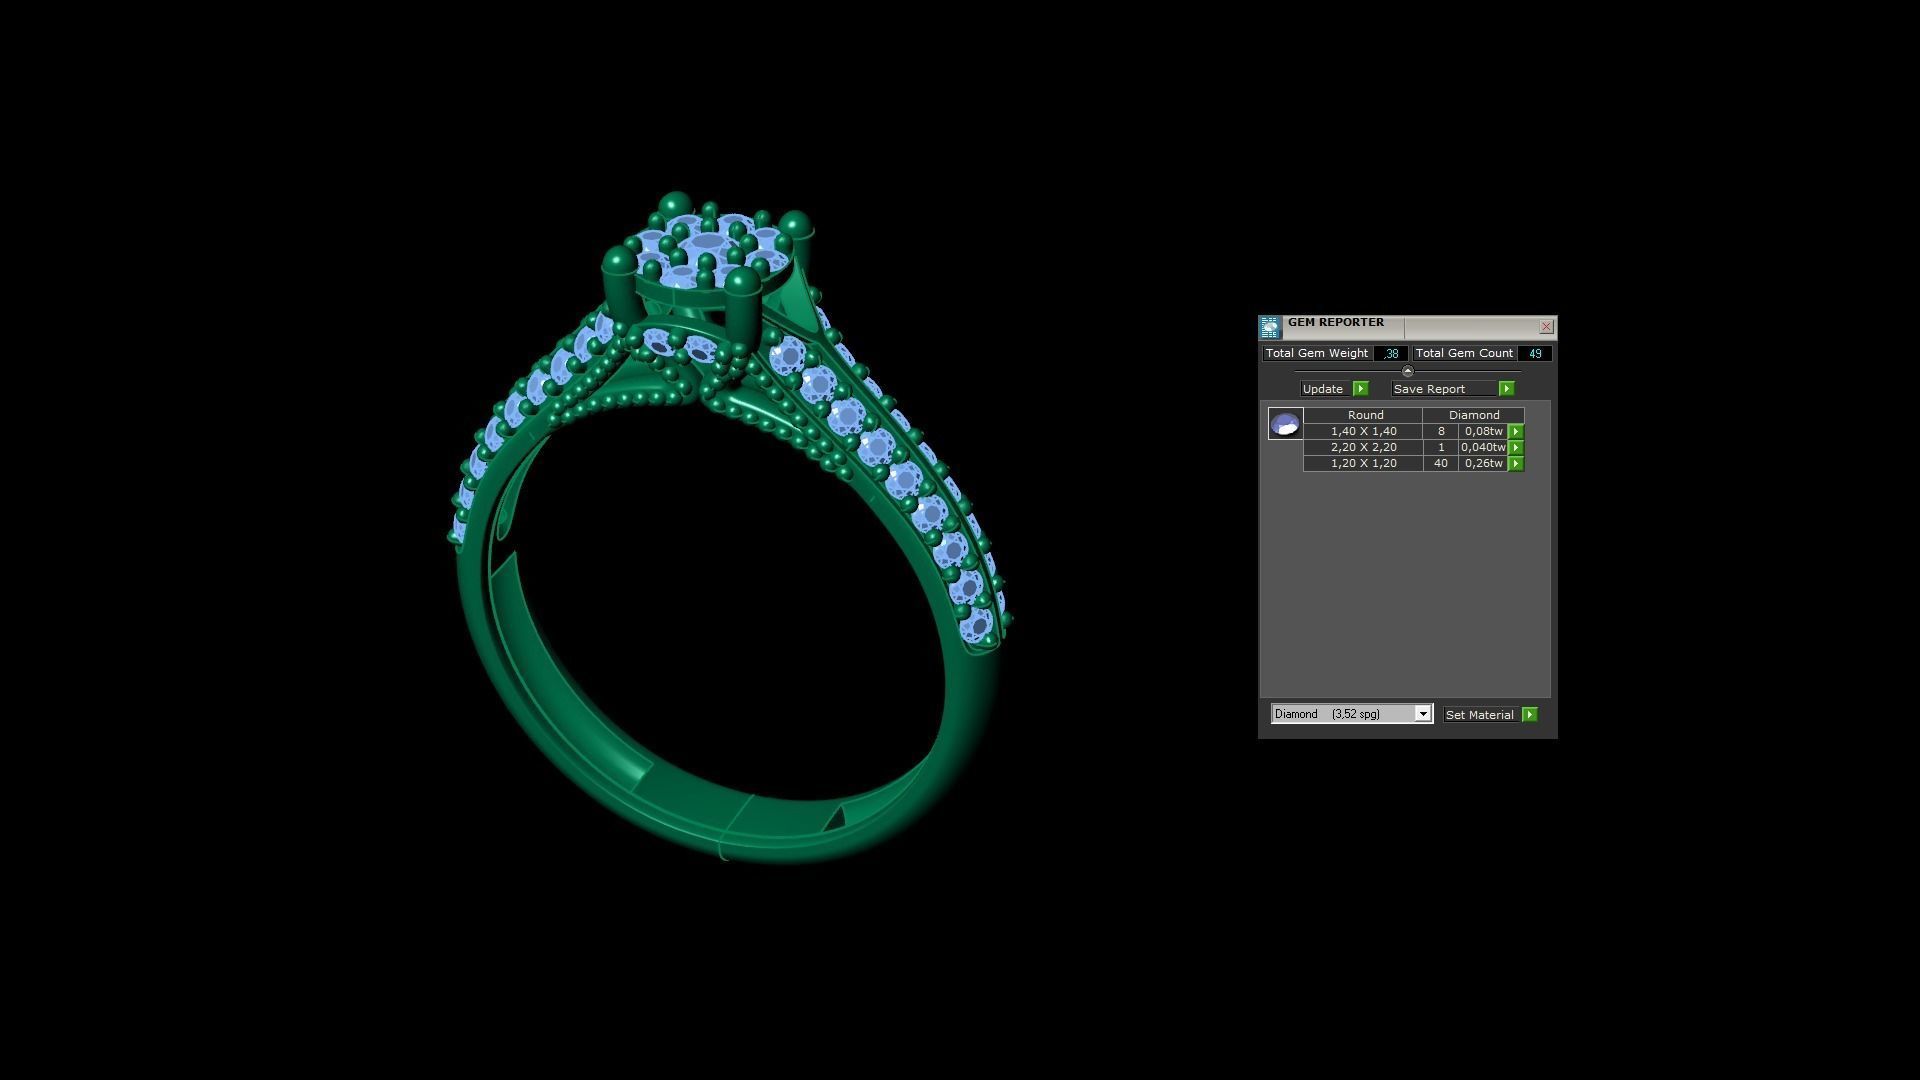1920x1080 pixels.
Task: Click green arrow on 1,20 X 1,20 row
Action: point(1516,464)
